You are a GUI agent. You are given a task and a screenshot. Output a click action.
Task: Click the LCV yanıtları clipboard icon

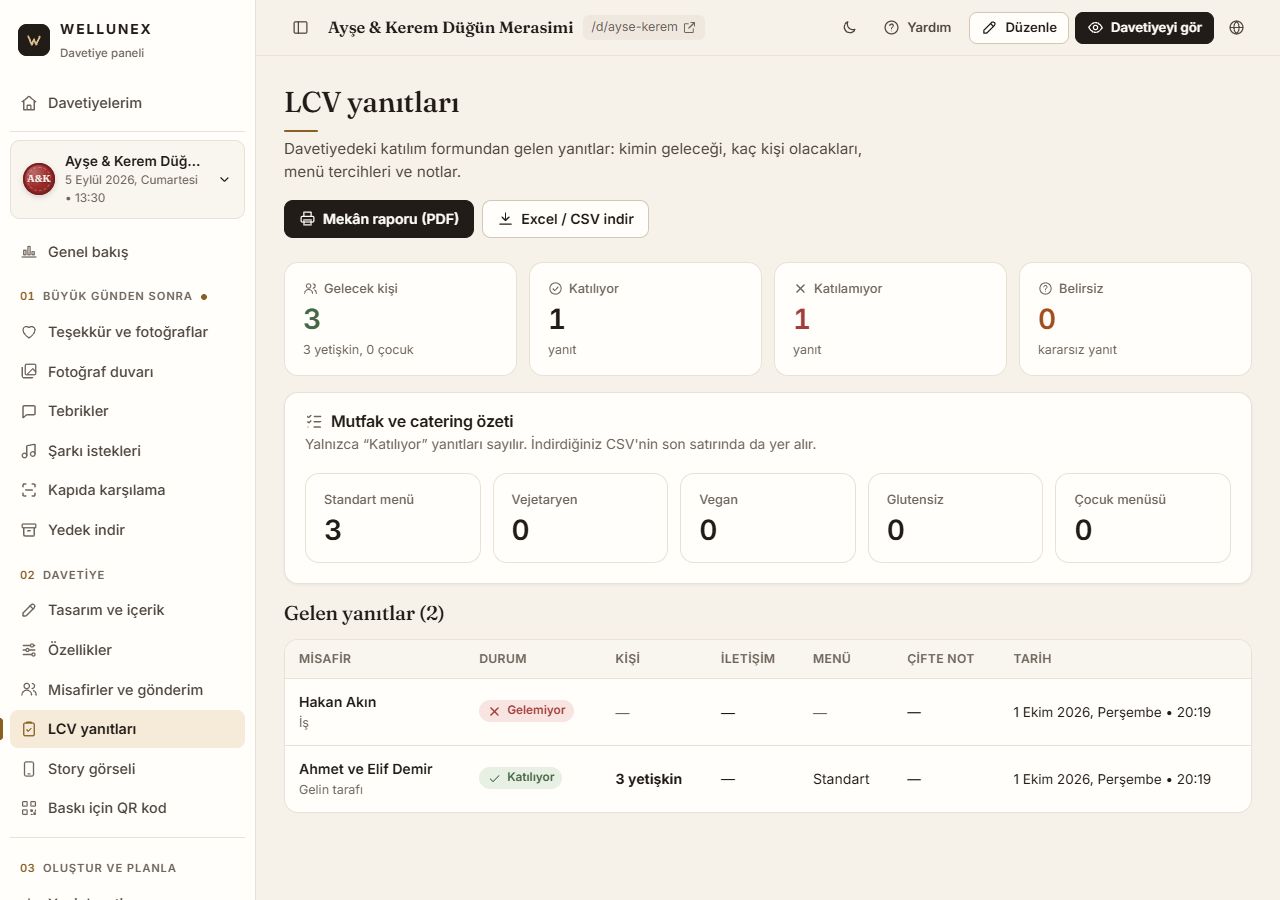coord(29,729)
